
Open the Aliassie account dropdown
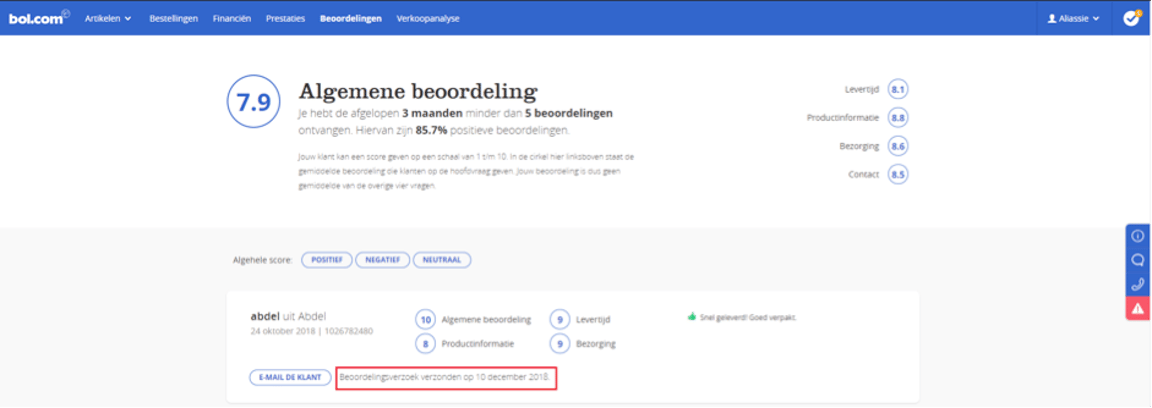[x=1073, y=18]
